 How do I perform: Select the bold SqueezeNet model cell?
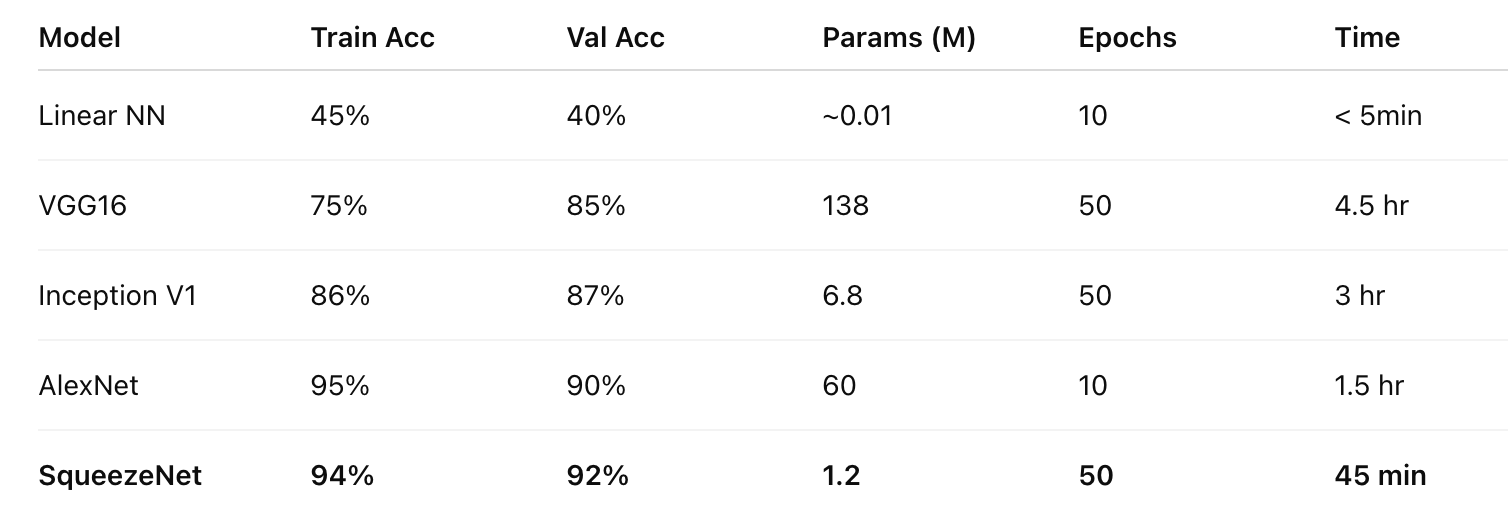click(x=120, y=476)
